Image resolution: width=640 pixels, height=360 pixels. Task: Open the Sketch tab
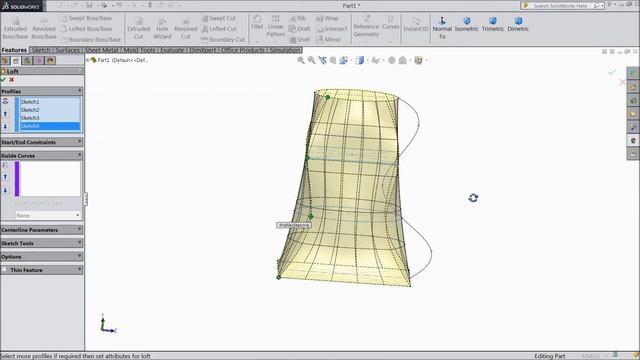pyautogui.click(x=41, y=50)
